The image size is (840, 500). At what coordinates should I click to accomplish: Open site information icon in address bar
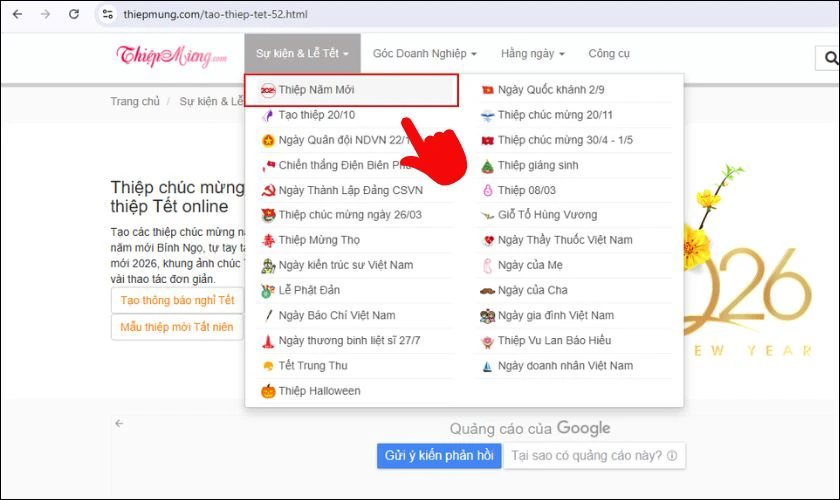click(x=108, y=14)
